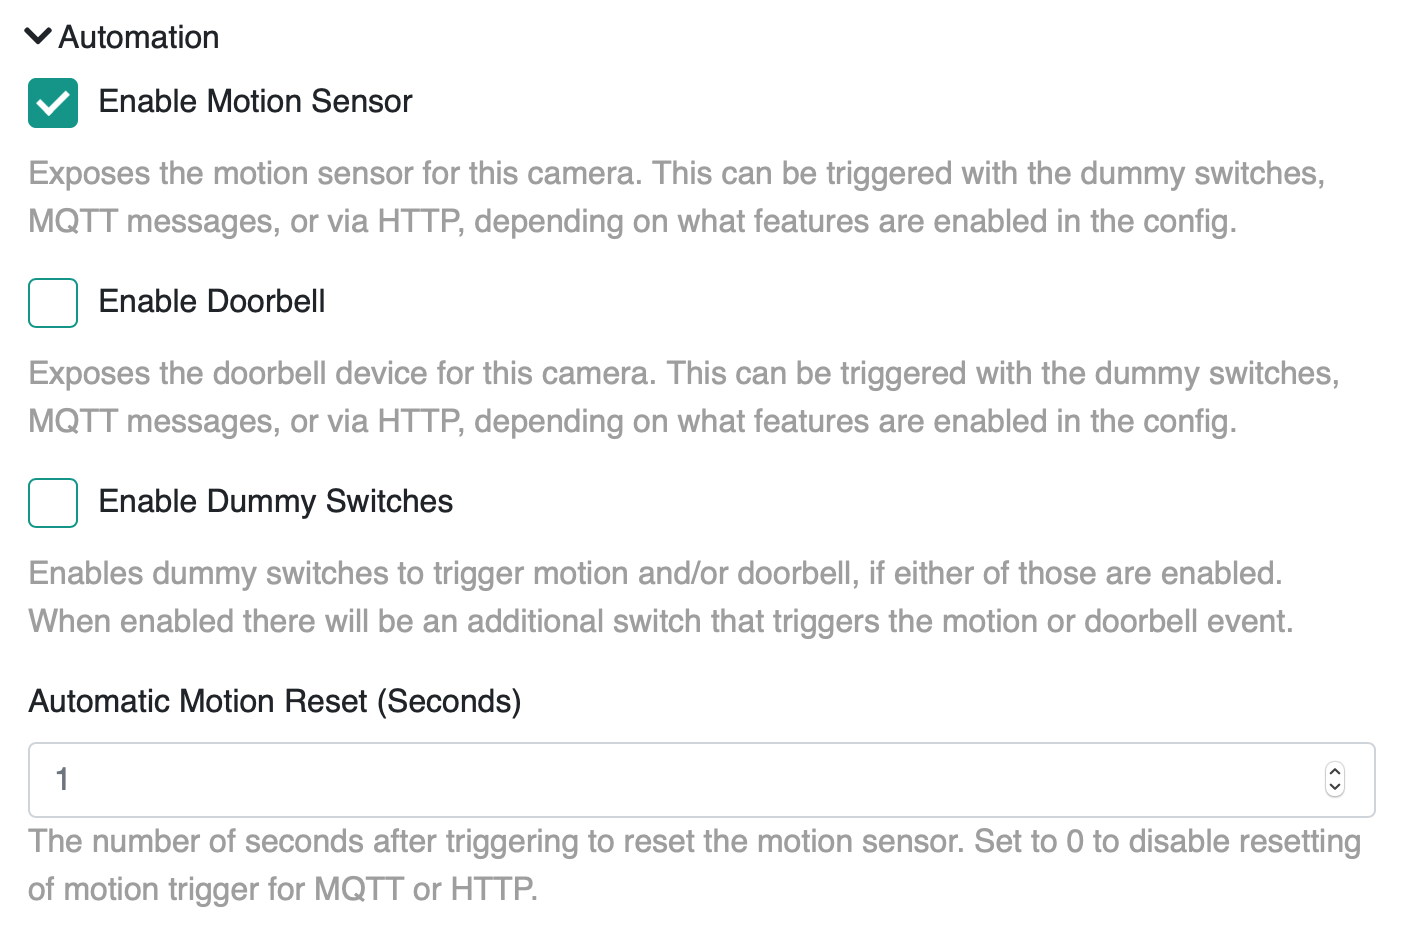Select the 'Enable Dummy Switches' label text
Viewport: 1422px width, 948px height.
(x=276, y=501)
